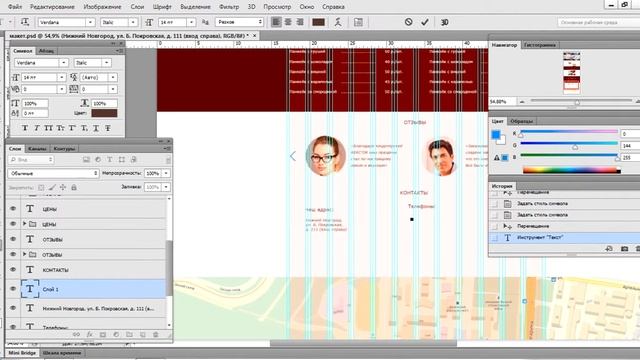
Task: Hide the КОНТАКТЫ text layer
Action: [x=13, y=269]
